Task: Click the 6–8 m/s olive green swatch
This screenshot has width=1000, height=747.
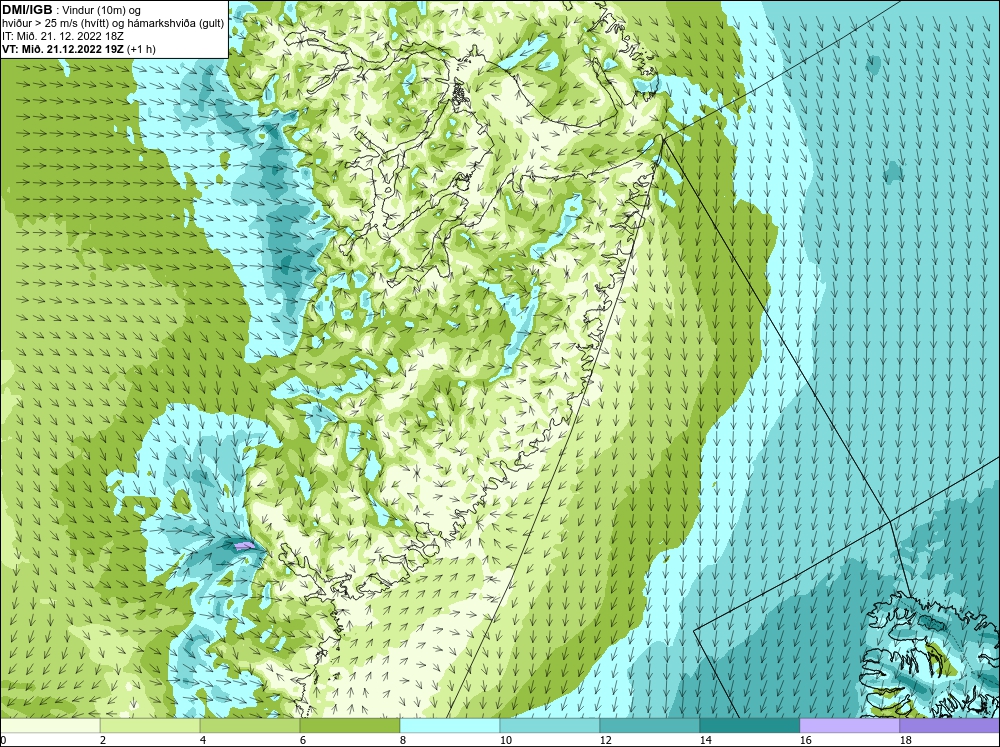Action: coord(349,726)
